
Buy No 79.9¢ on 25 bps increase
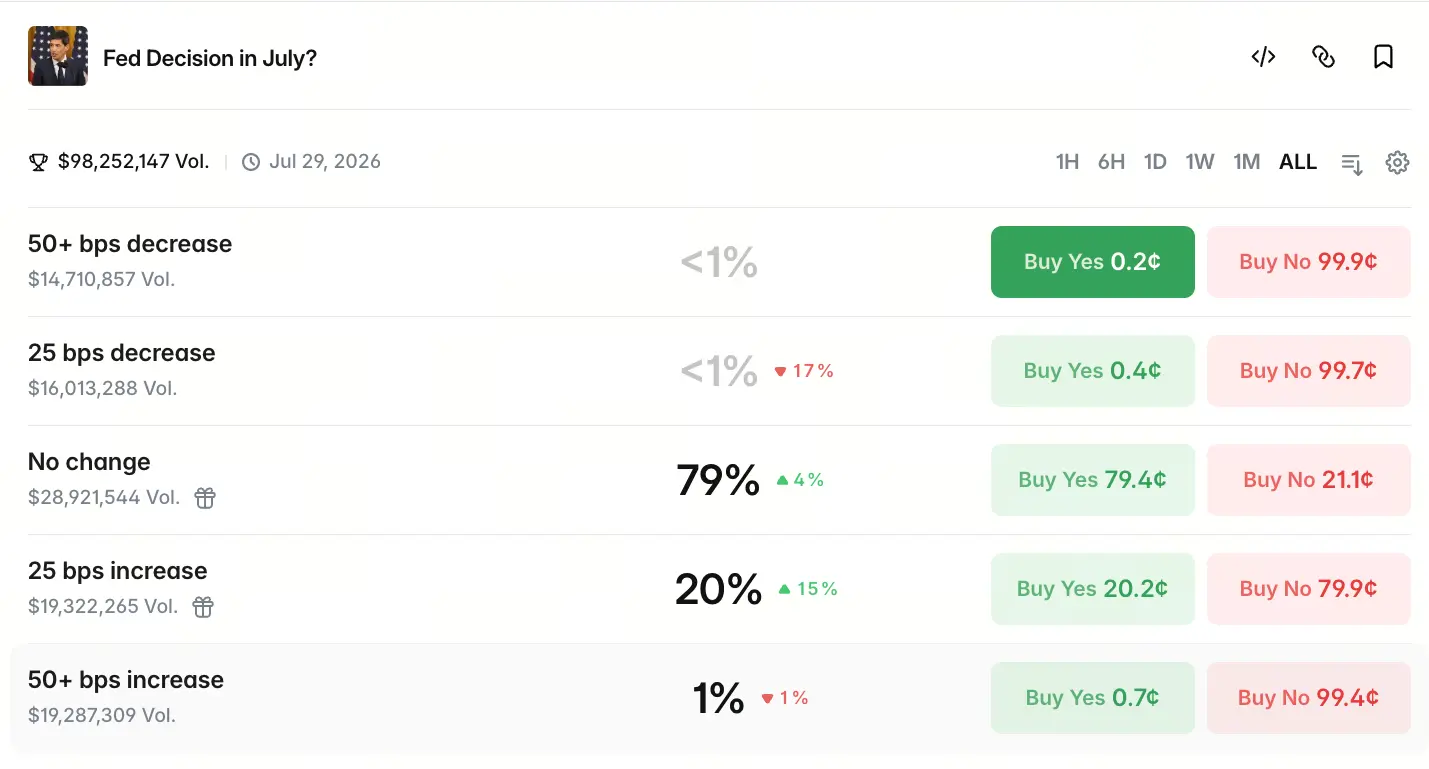coord(1309,589)
